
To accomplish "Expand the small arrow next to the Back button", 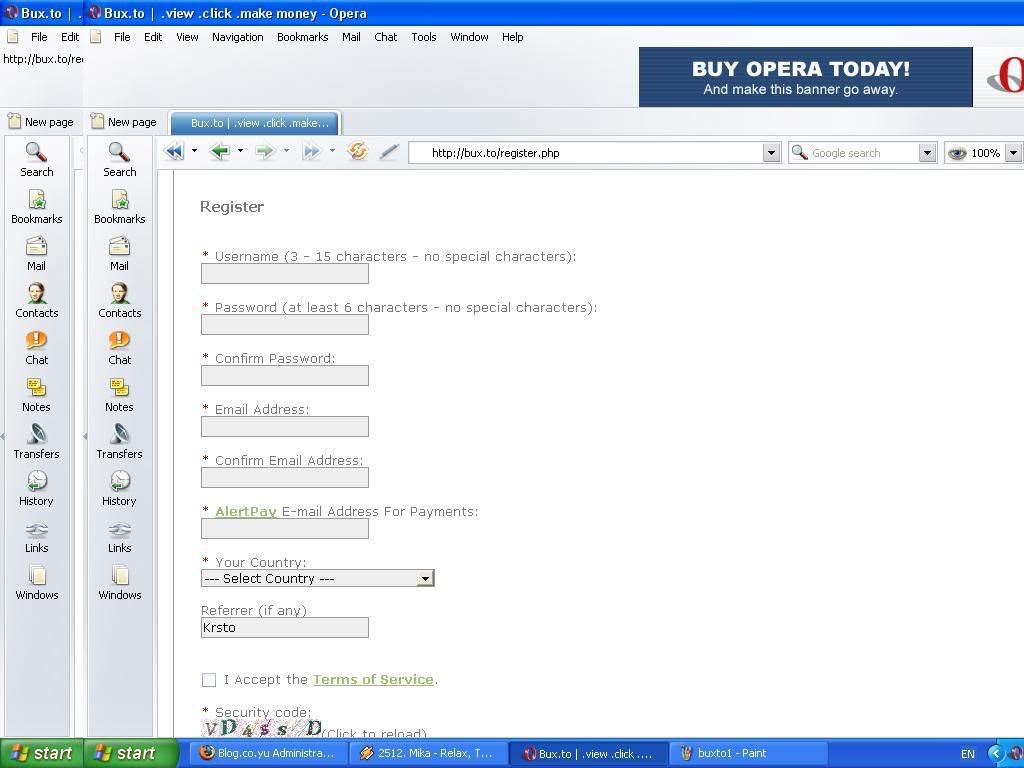I will pos(240,151).
